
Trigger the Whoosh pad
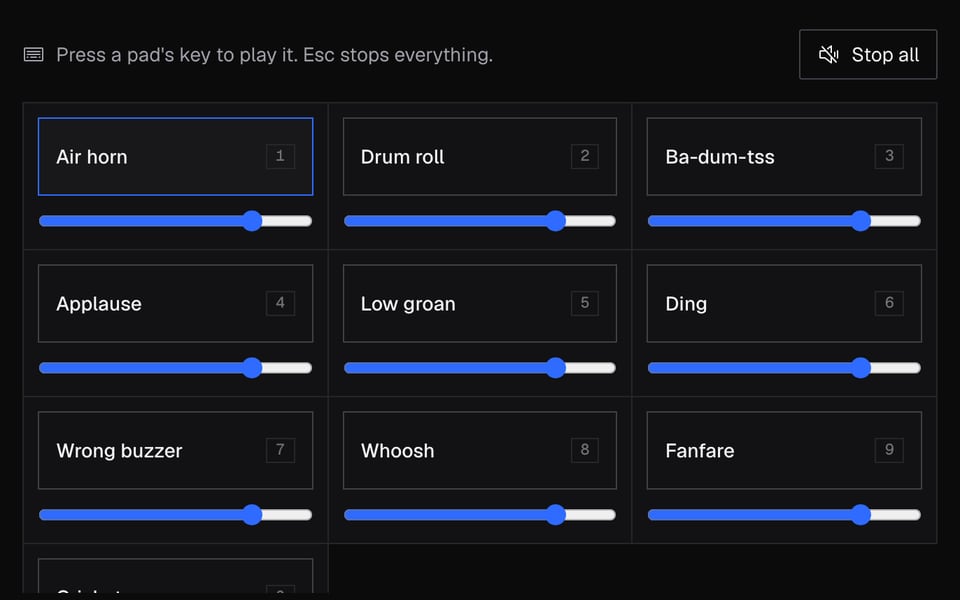tap(479, 451)
